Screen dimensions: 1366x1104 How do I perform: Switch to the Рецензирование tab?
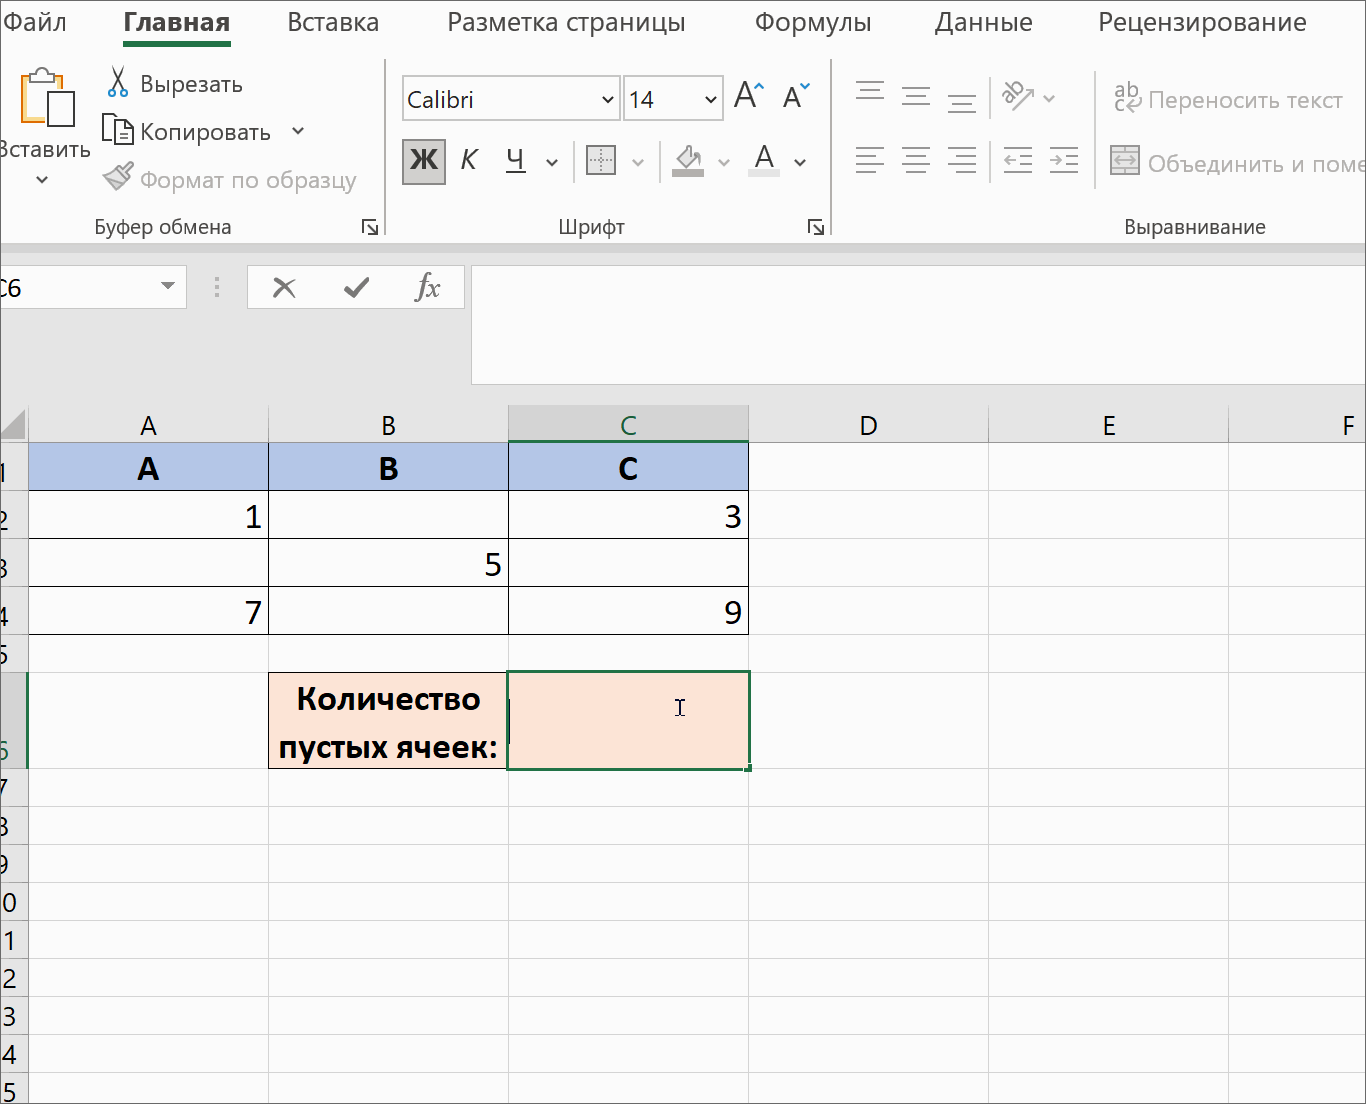tap(1202, 22)
